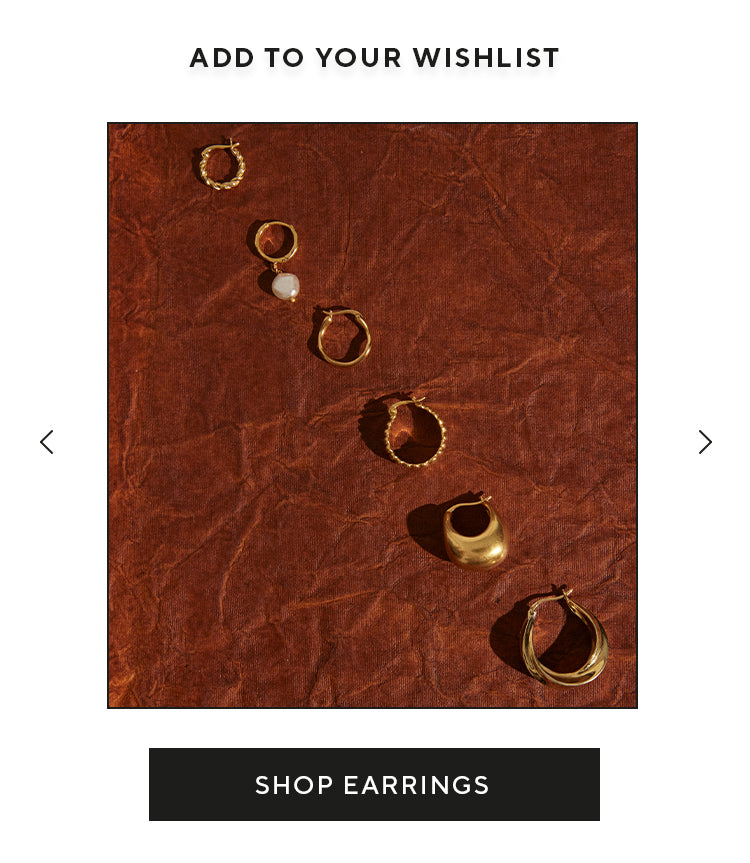Select the small twisted rope hoop earring
750x863 pixels.
point(222,165)
